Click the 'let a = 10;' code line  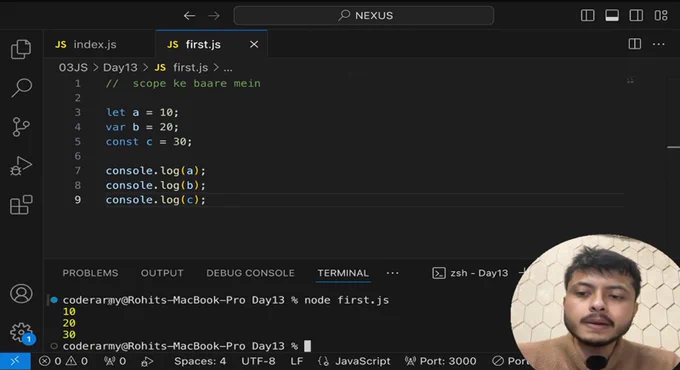click(142, 112)
